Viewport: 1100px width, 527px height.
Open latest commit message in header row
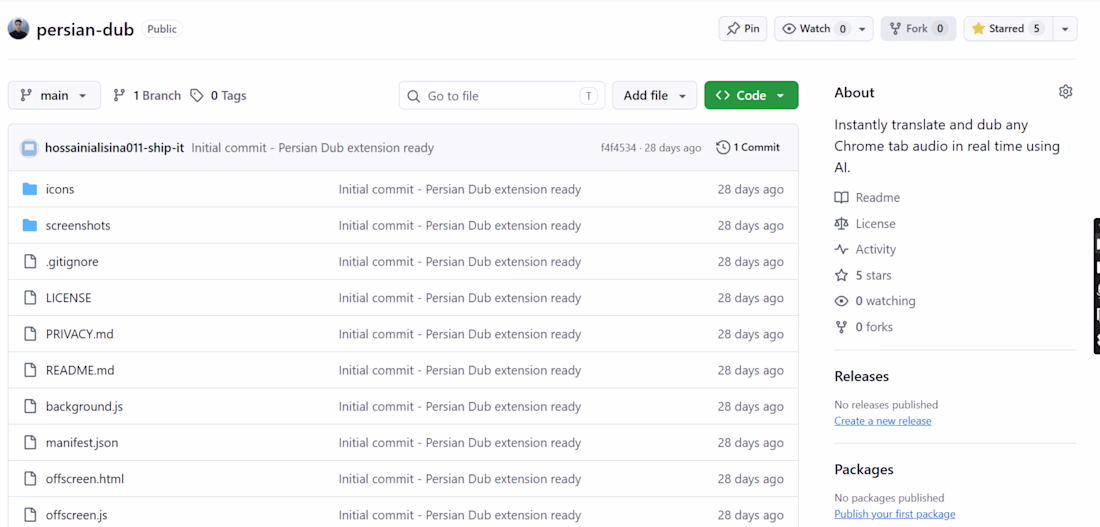pyautogui.click(x=313, y=148)
